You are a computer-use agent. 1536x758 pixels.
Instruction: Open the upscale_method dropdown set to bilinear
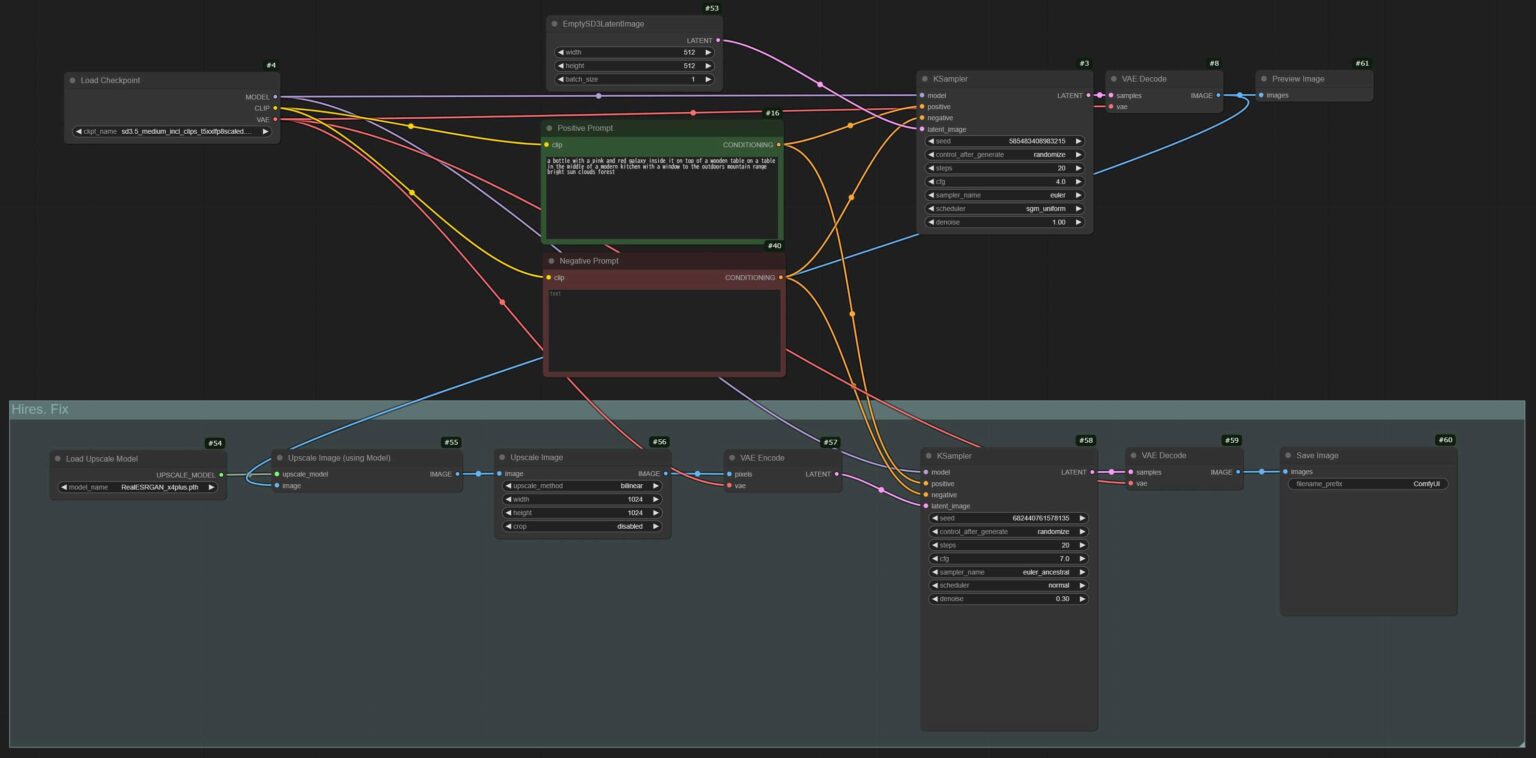582,486
